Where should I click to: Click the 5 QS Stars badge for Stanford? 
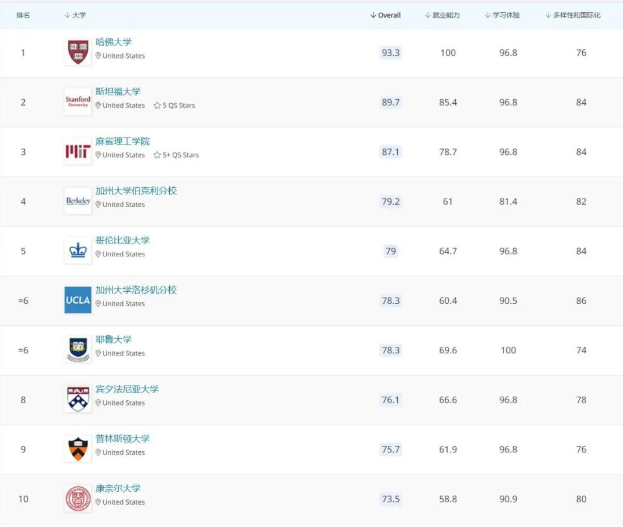[174, 105]
